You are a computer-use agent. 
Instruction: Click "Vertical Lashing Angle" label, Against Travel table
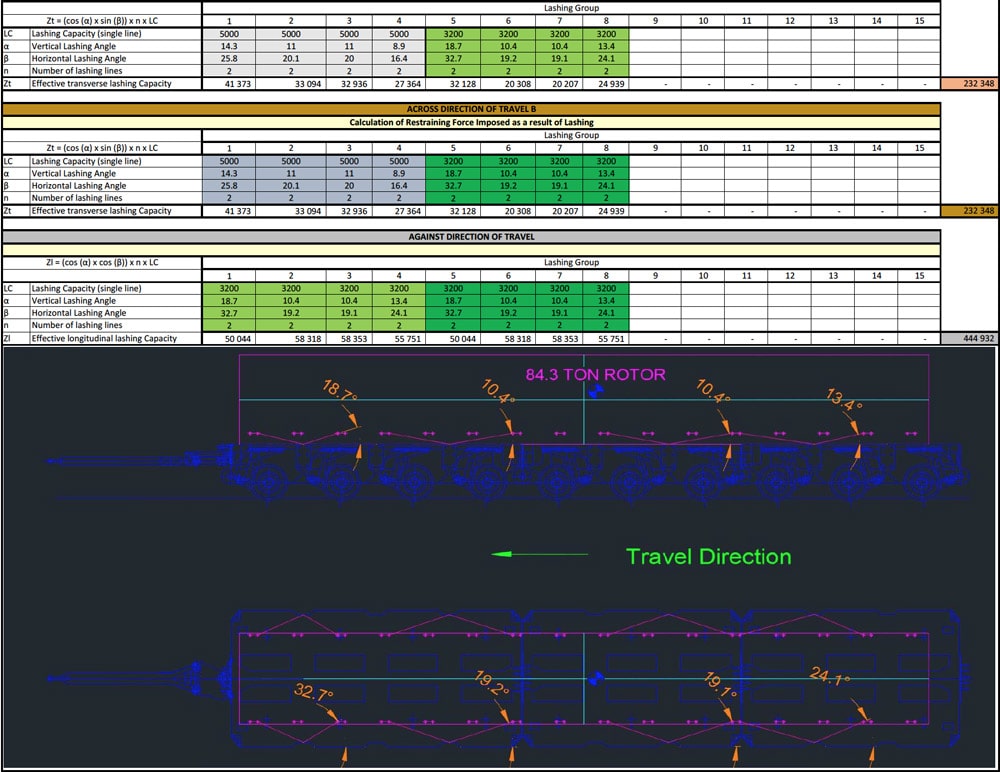(73, 301)
